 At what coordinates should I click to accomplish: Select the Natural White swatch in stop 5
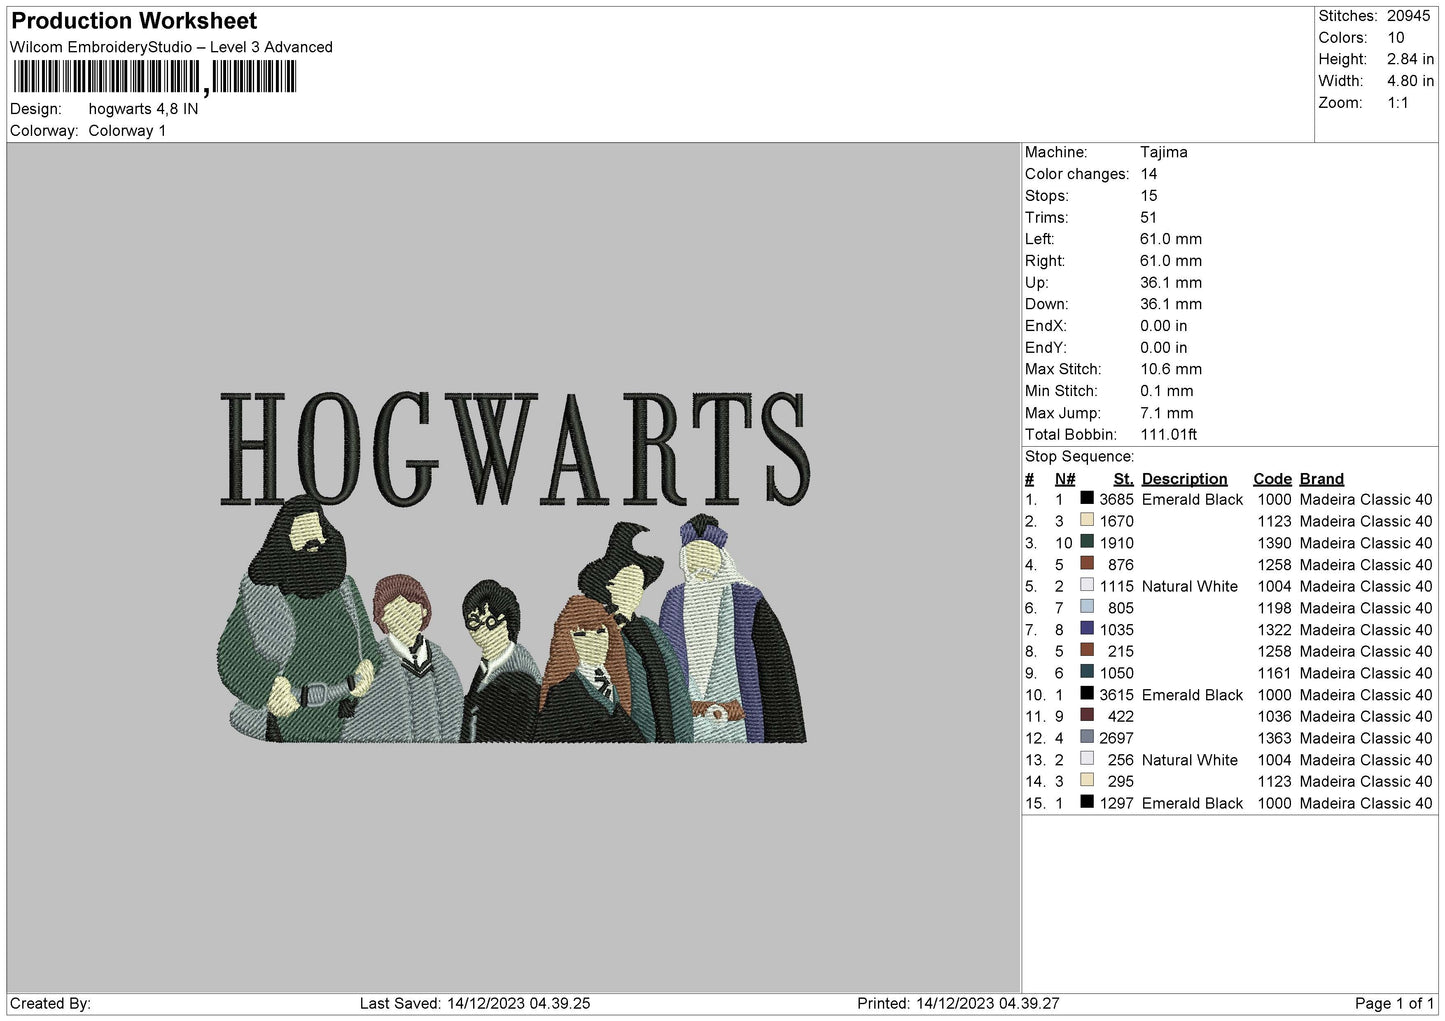1087,585
